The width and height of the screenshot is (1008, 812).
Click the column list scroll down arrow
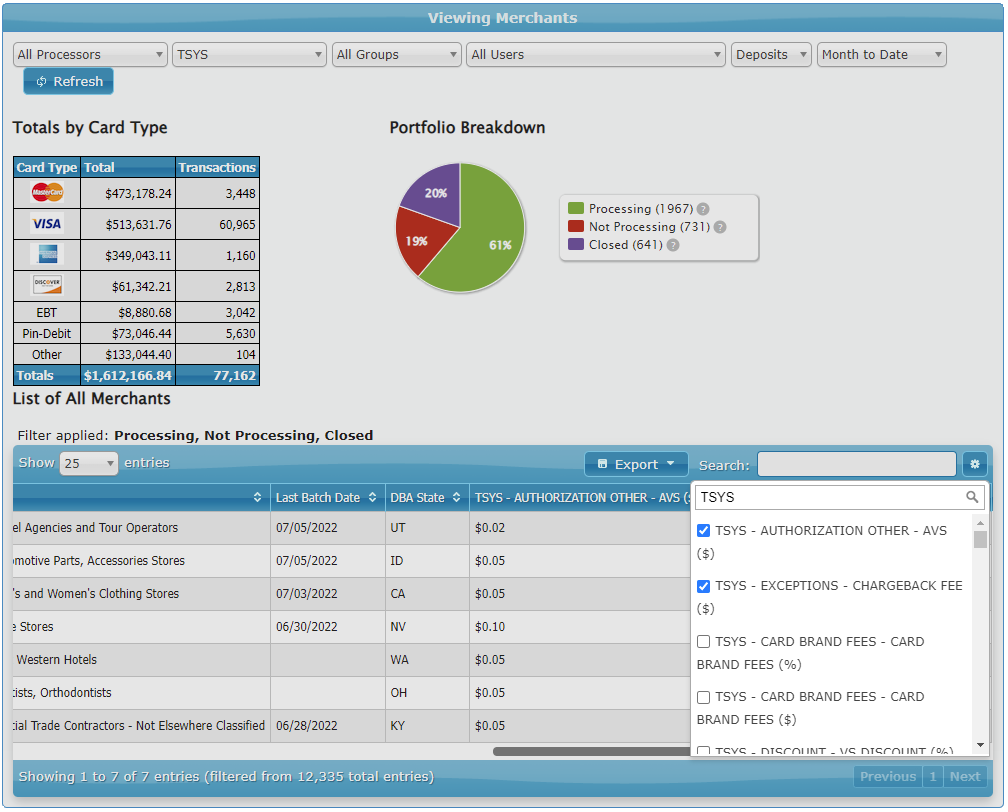(980, 745)
